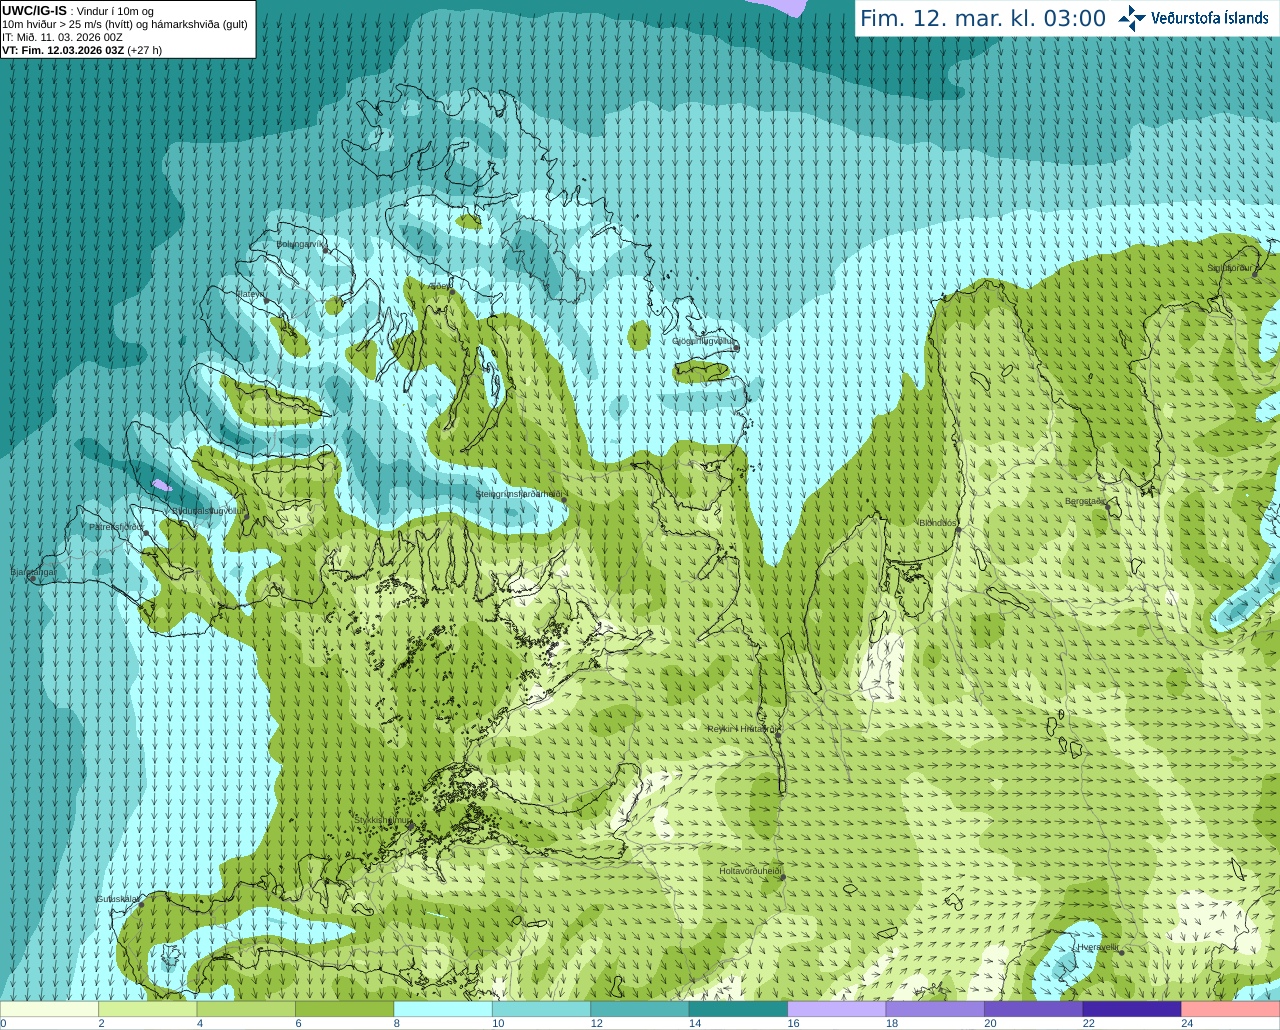1280x1030 pixels.
Task: Click the 'Fim. 12. mar. kl. 03:00' date header
Action: [983, 18]
